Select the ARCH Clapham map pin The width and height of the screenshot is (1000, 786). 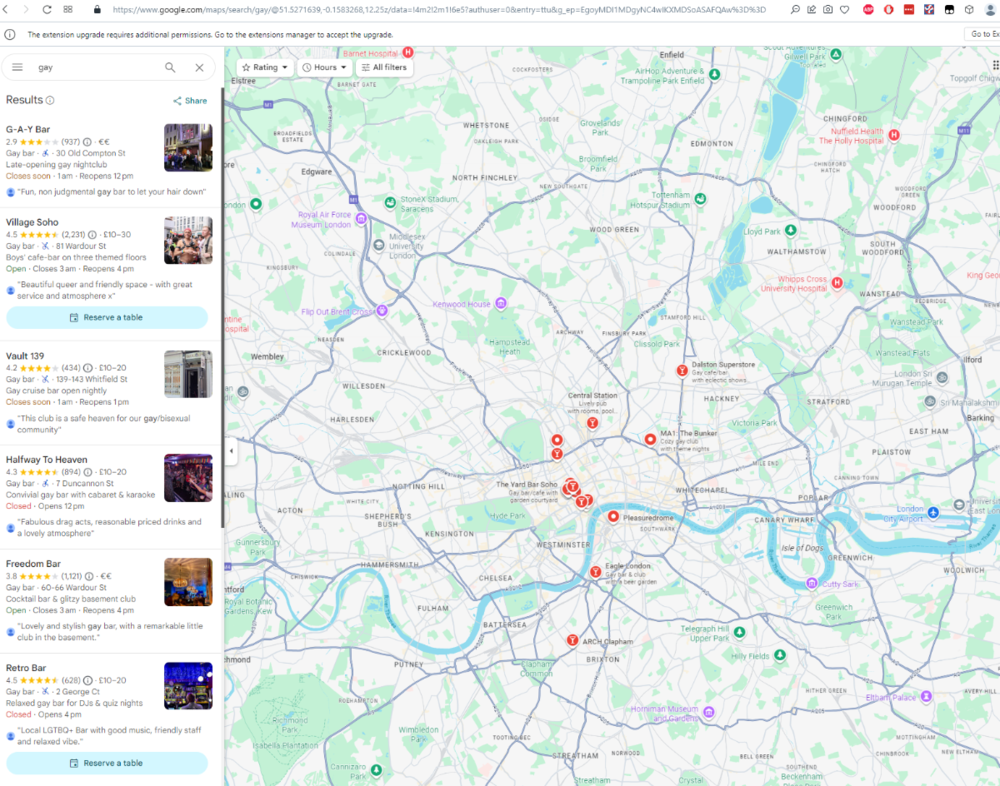coord(572,640)
